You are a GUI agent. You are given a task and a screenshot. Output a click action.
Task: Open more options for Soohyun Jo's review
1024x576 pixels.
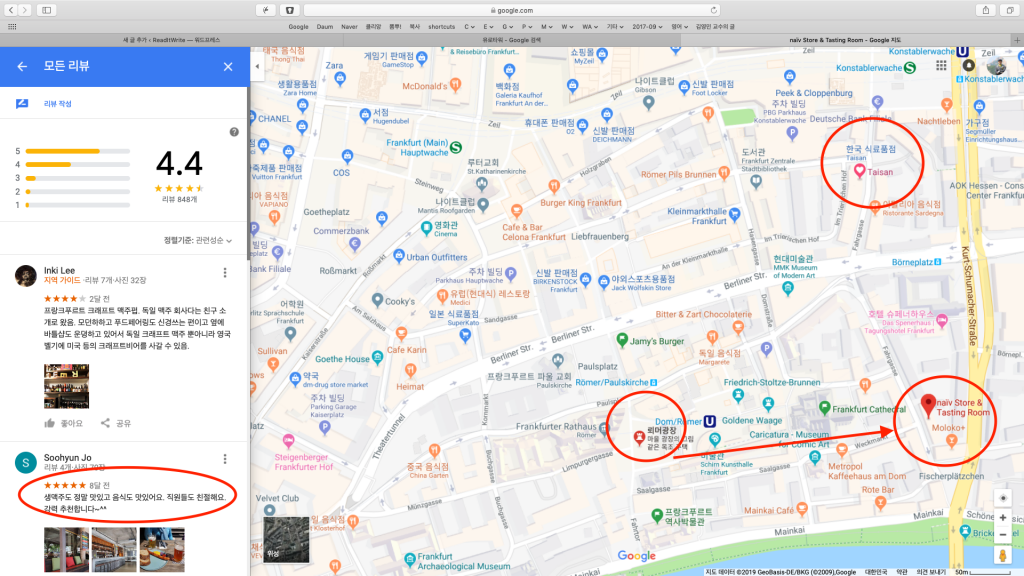tap(225, 459)
